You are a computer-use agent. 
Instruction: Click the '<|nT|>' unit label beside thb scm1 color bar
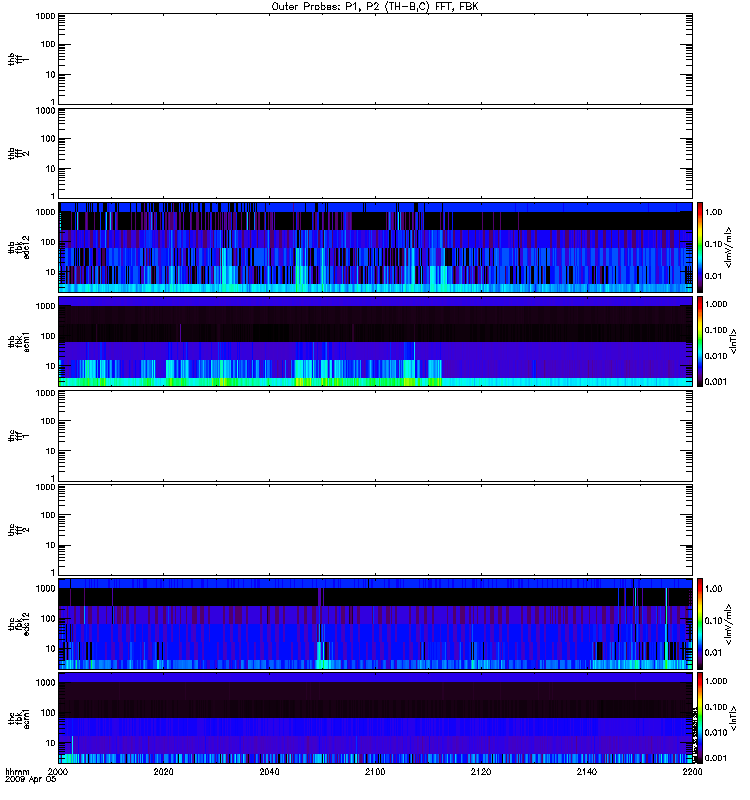(x=733, y=341)
